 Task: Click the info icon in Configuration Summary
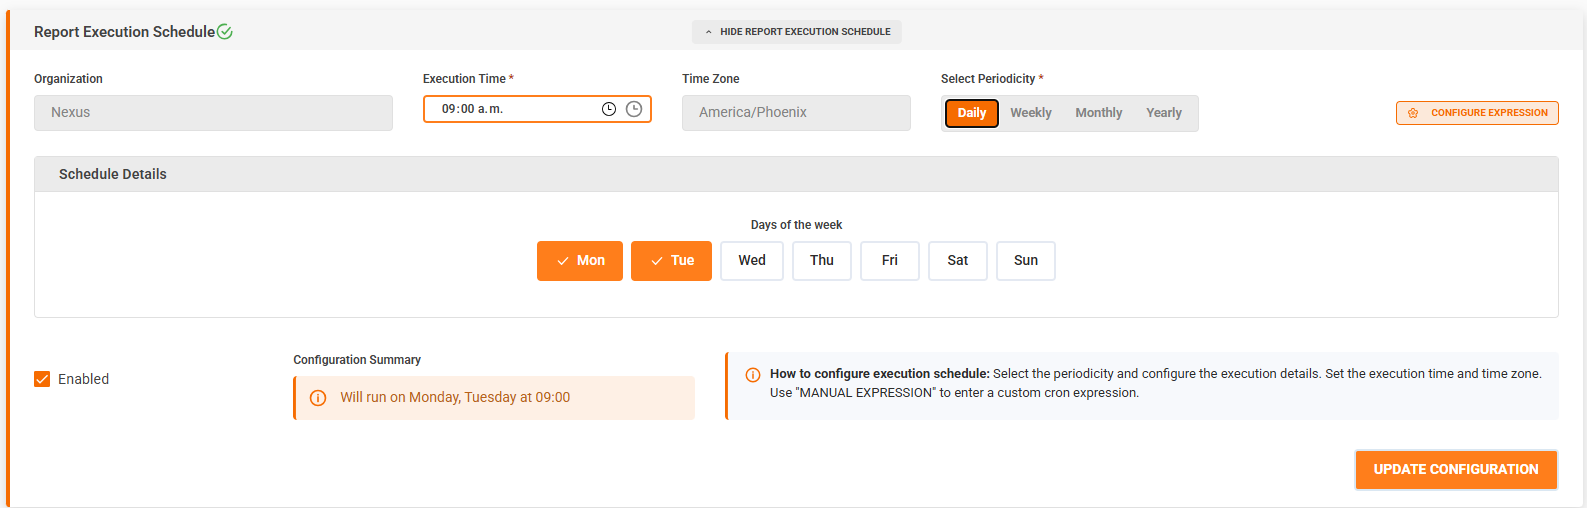point(318,398)
